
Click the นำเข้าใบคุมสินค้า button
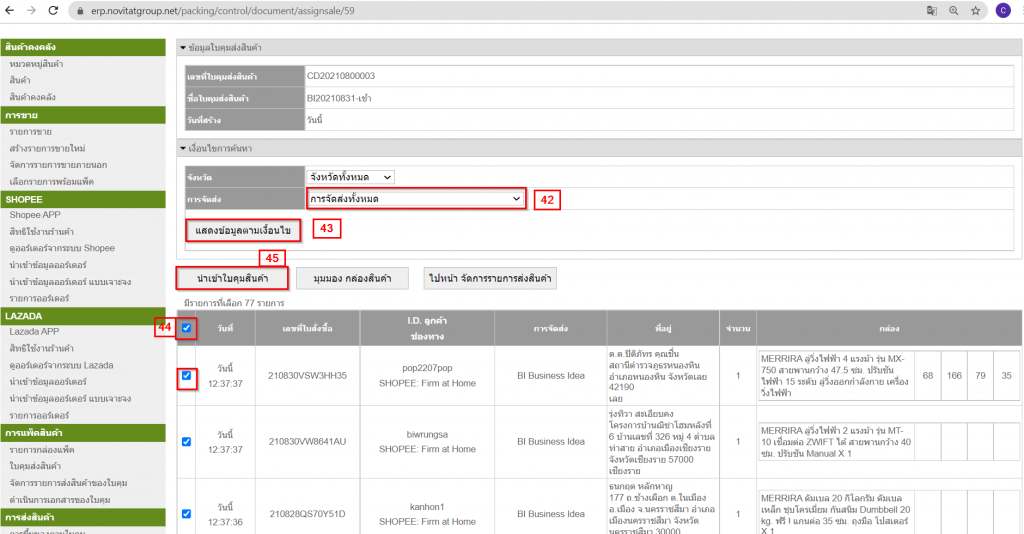coord(233,277)
